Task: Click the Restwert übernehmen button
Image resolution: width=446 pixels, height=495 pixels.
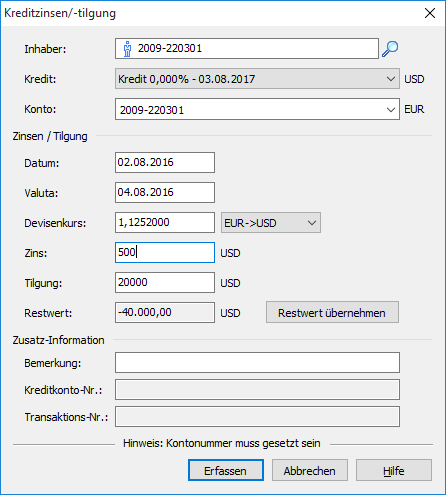Action: pos(332,312)
